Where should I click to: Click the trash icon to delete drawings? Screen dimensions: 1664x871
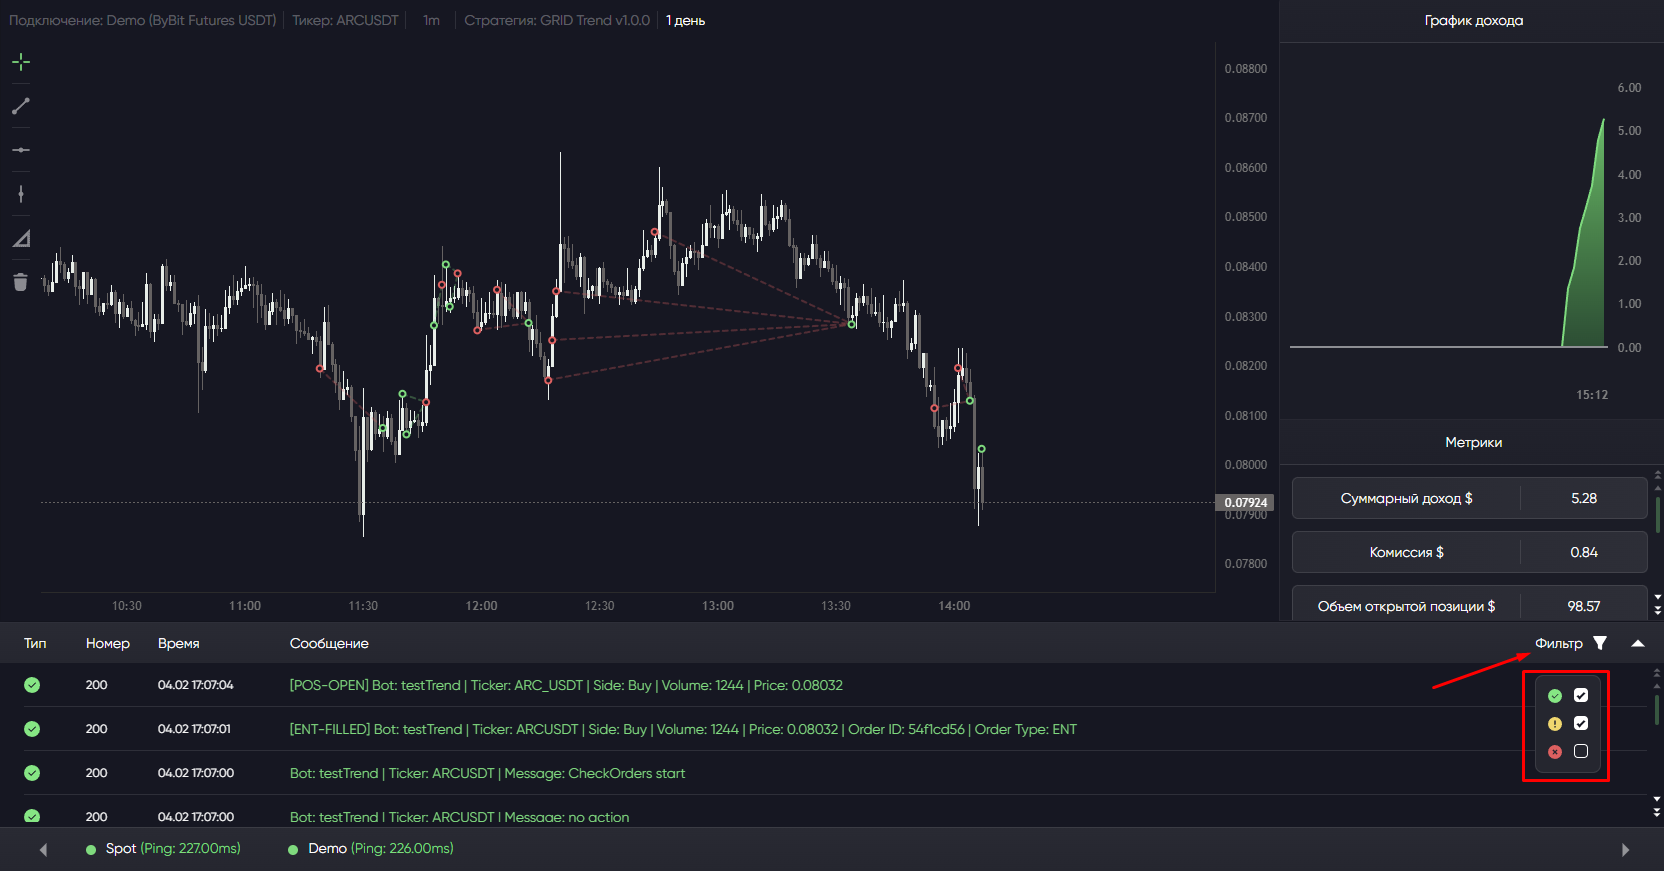coord(21,282)
